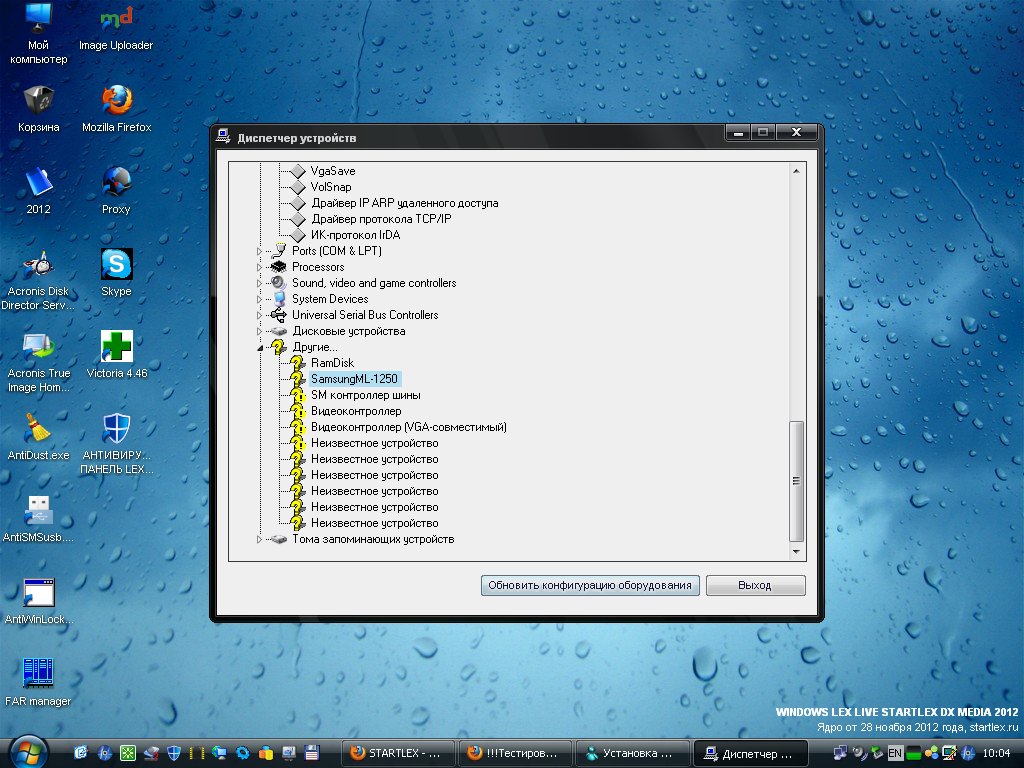Open the Skype desktop icon
Image resolution: width=1024 pixels, height=768 pixels.
click(x=117, y=265)
